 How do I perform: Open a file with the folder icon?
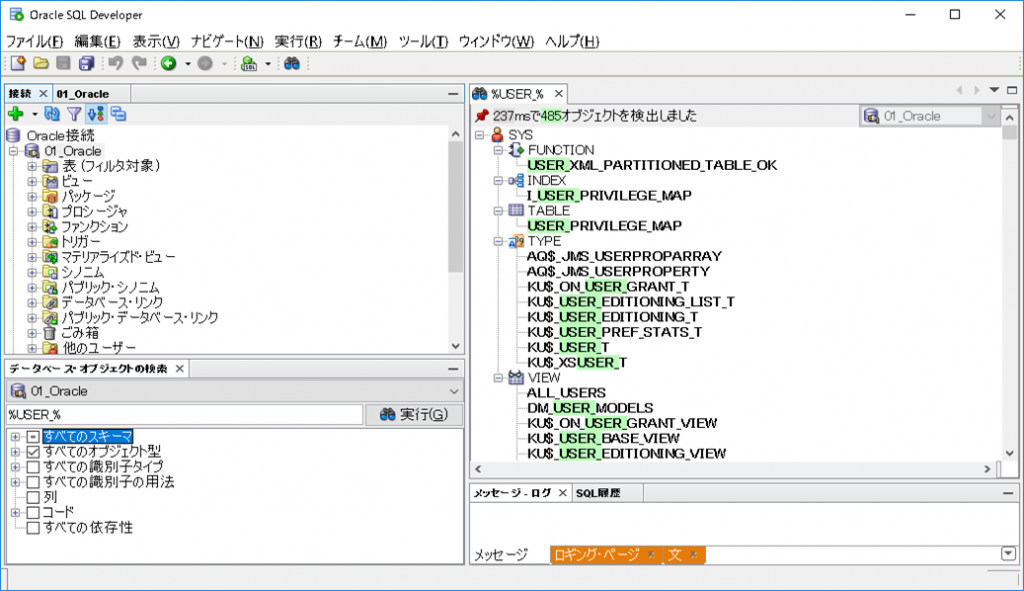[x=40, y=63]
